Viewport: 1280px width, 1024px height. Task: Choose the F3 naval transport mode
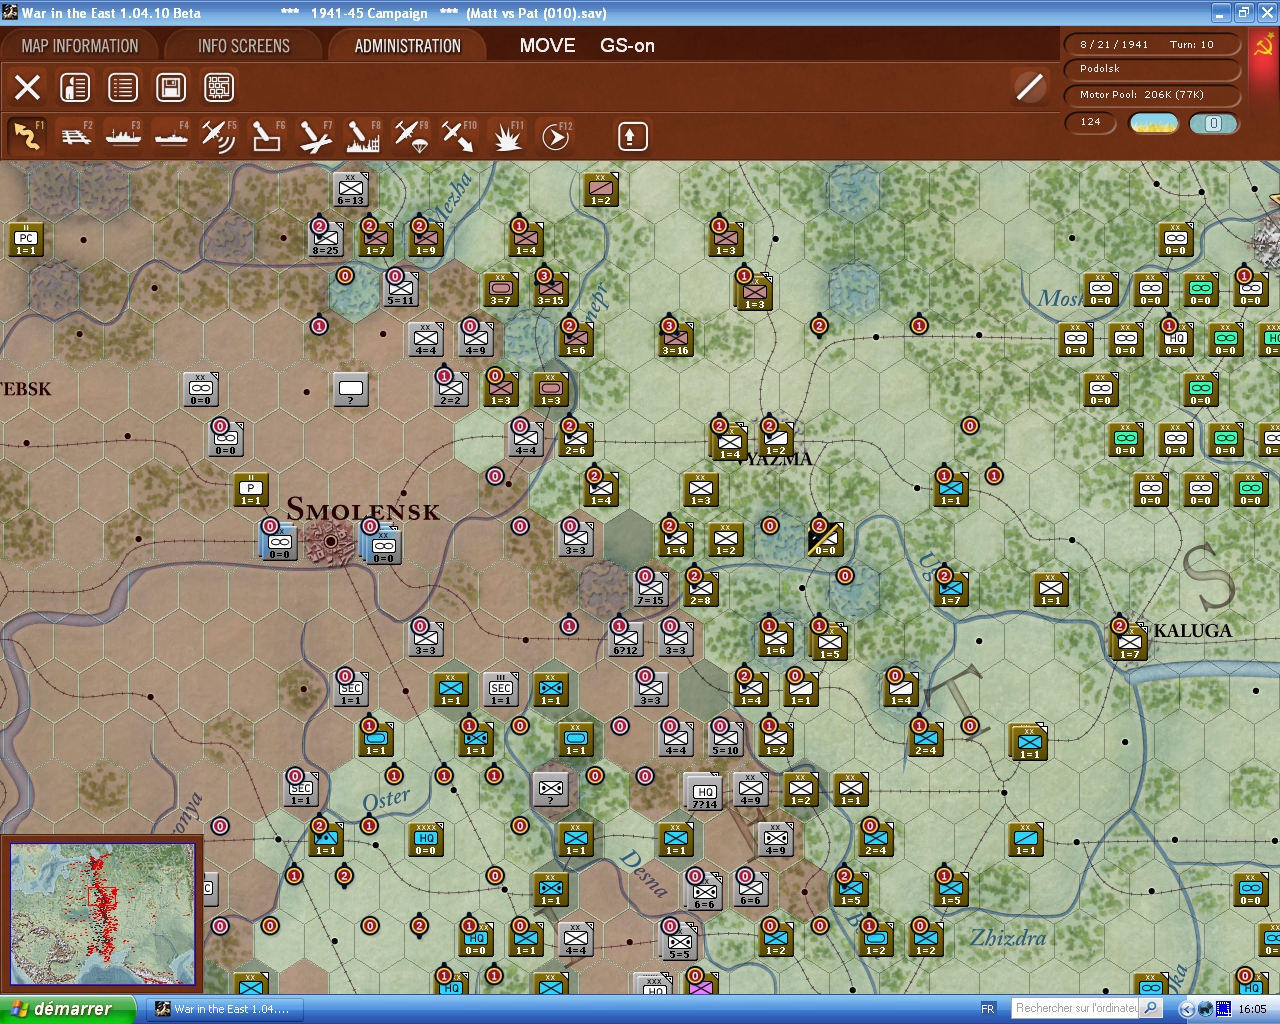pos(123,136)
